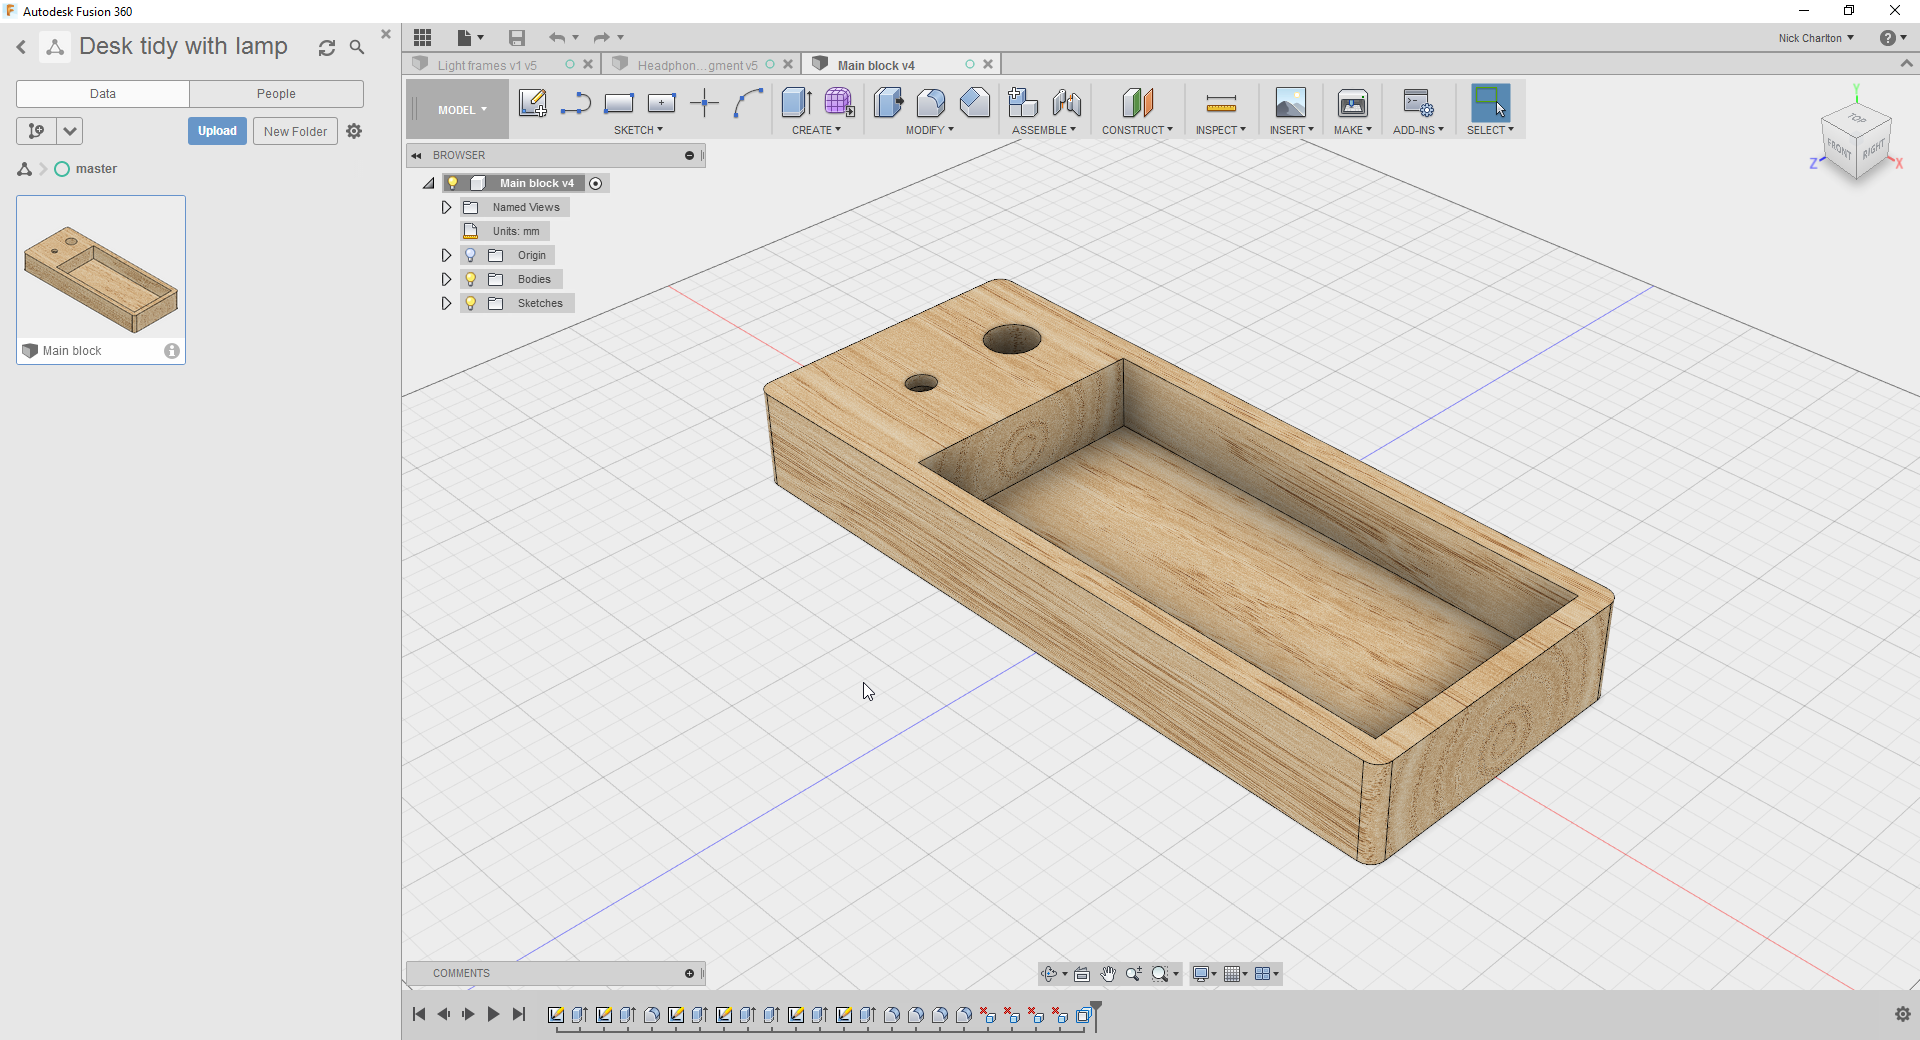
Task: Open the data panel grid icon
Action: (423, 38)
